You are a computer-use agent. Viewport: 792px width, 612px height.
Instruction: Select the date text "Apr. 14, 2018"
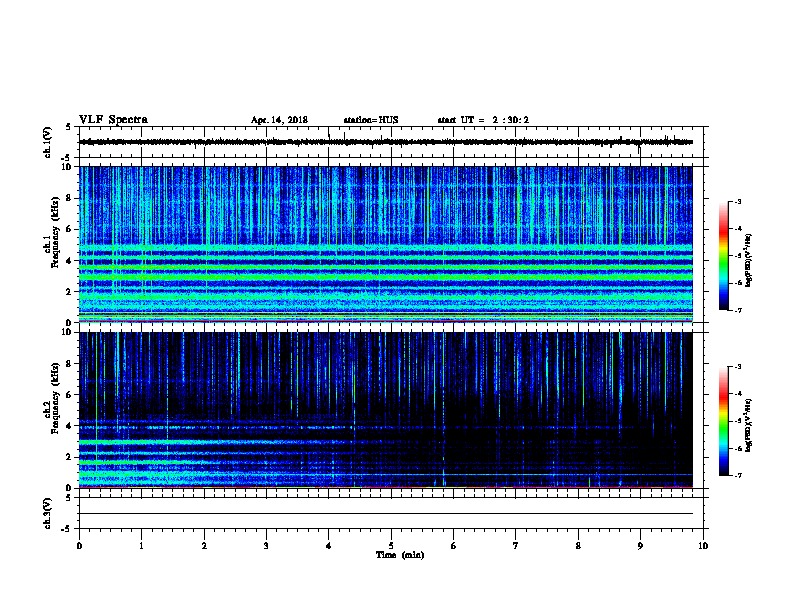pyautogui.click(x=279, y=120)
